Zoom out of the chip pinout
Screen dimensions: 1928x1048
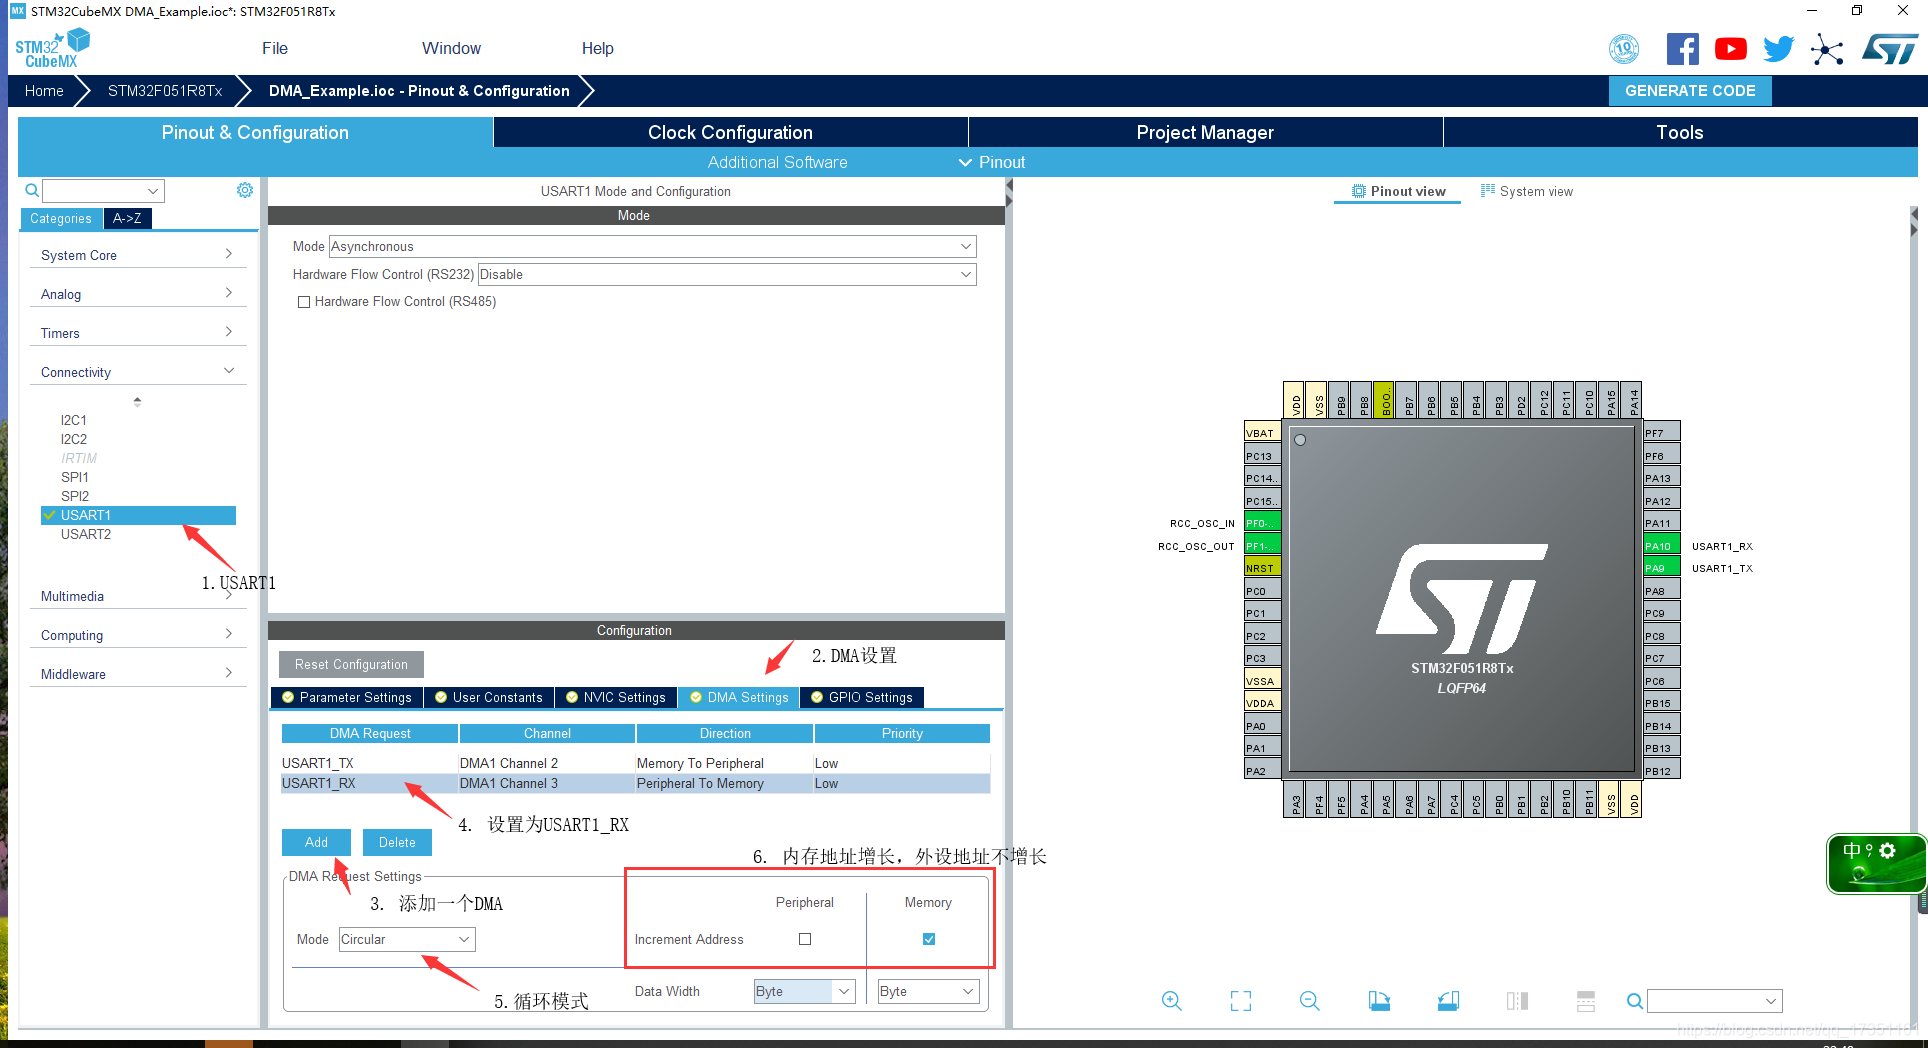click(1310, 1001)
